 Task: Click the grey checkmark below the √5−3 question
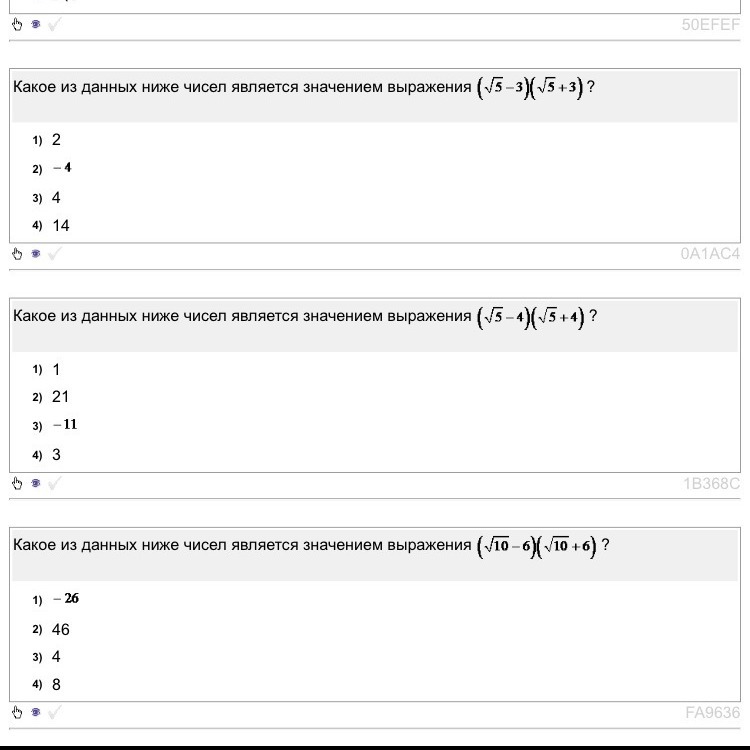[x=54, y=254]
